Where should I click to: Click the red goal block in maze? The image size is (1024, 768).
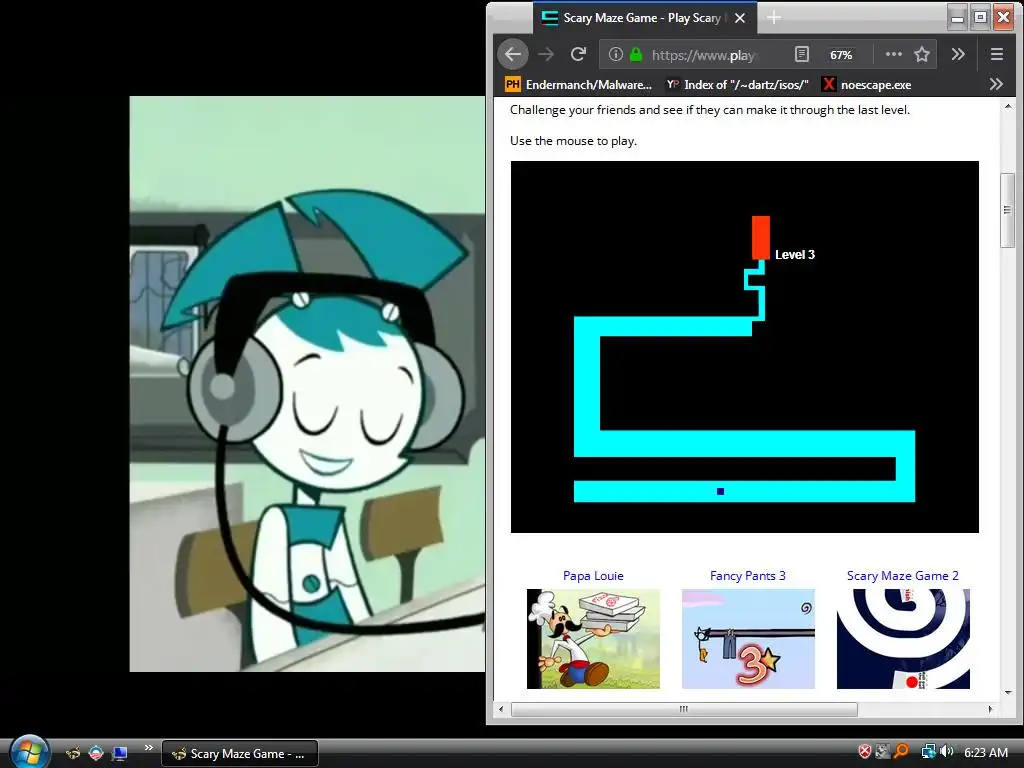click(x=761, y=238)
